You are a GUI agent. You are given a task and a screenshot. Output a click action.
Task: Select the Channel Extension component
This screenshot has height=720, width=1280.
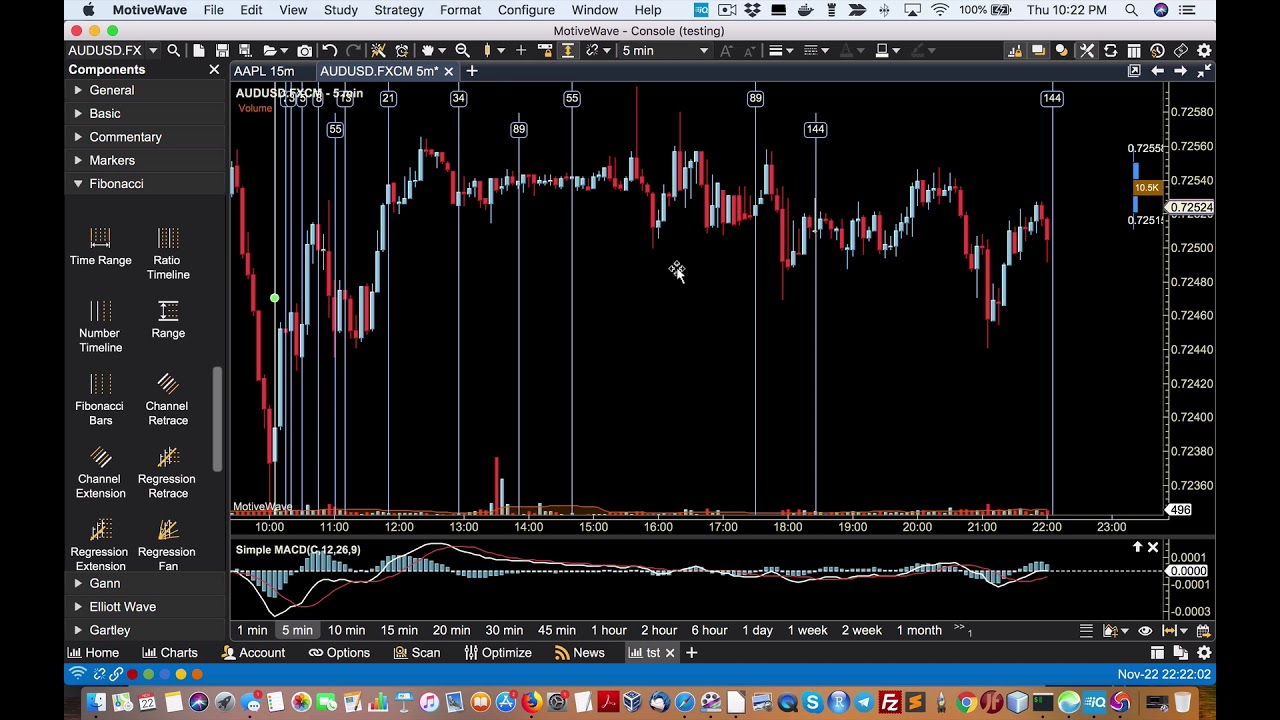tap(100, 472)
